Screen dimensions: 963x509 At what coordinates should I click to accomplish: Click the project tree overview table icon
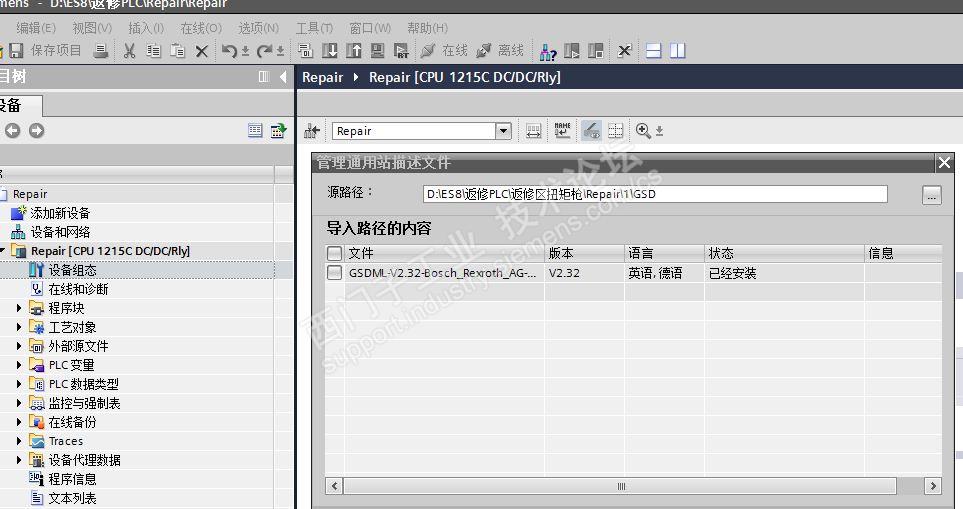click(255, 130)
